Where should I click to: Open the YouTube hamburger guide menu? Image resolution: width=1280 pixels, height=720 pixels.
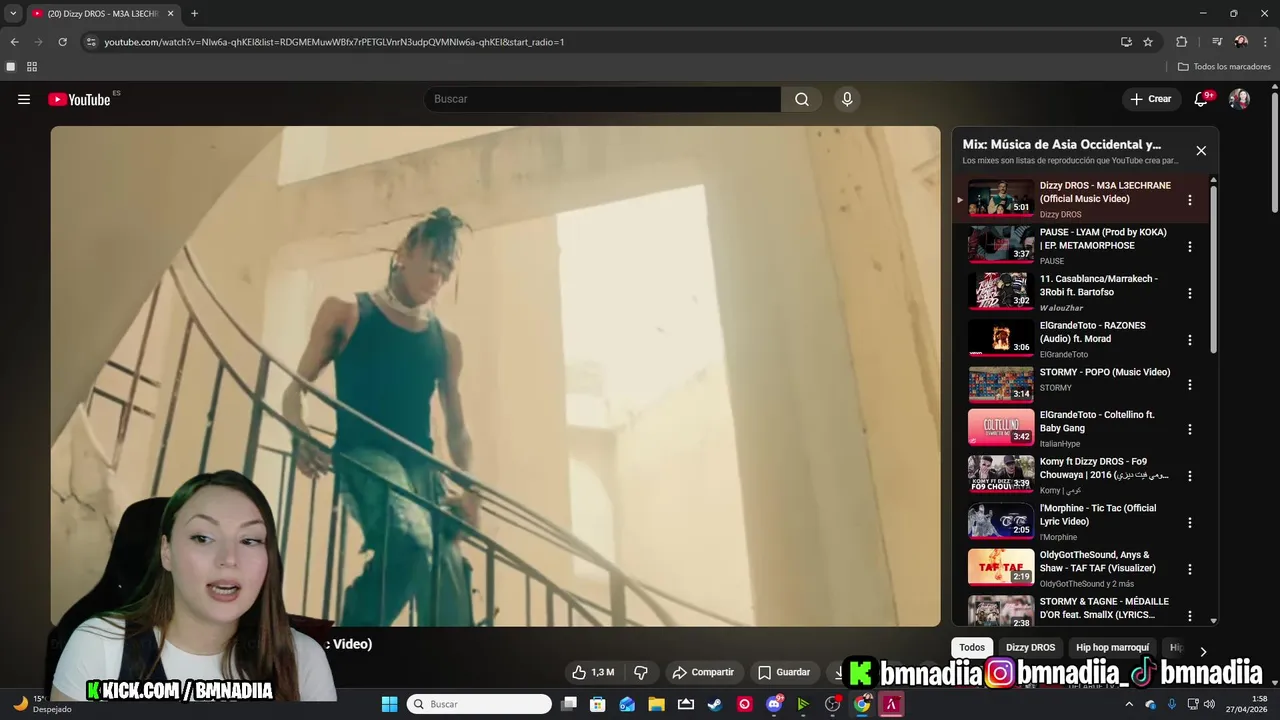(24, 99)
